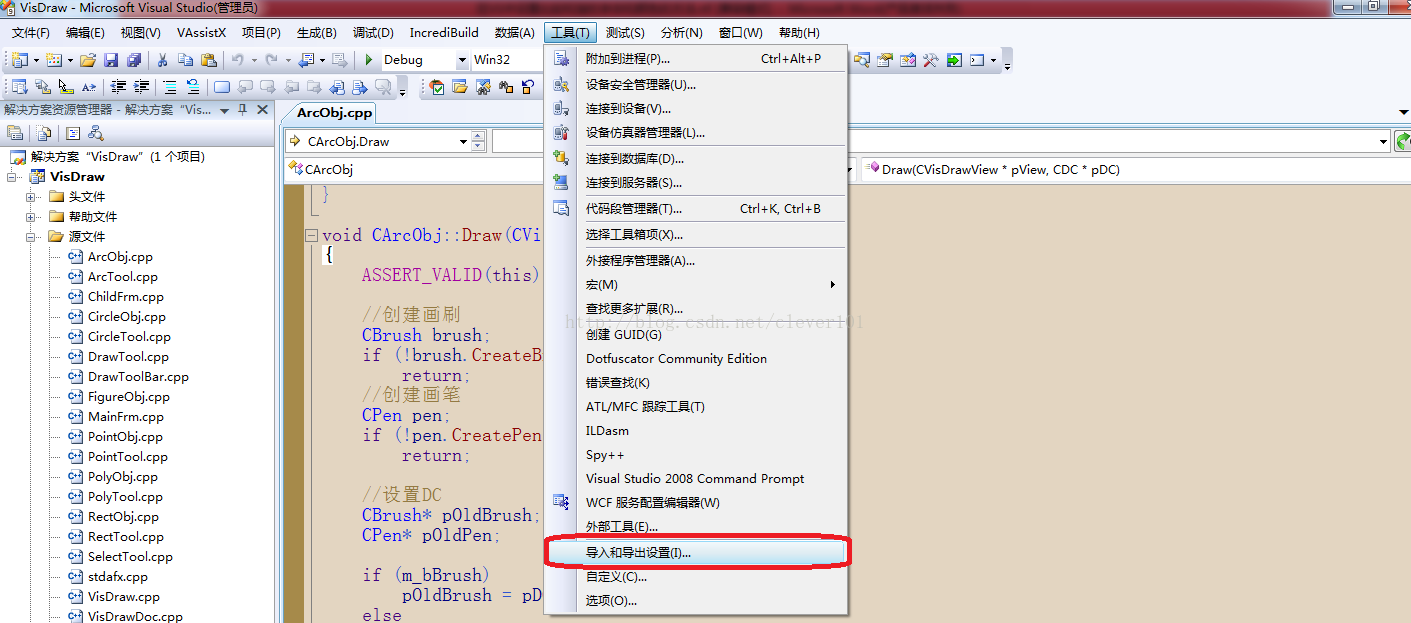Open the Object Browser toolbar icon
This screenshot has height=623, width=1411.
tap(908, 60)
